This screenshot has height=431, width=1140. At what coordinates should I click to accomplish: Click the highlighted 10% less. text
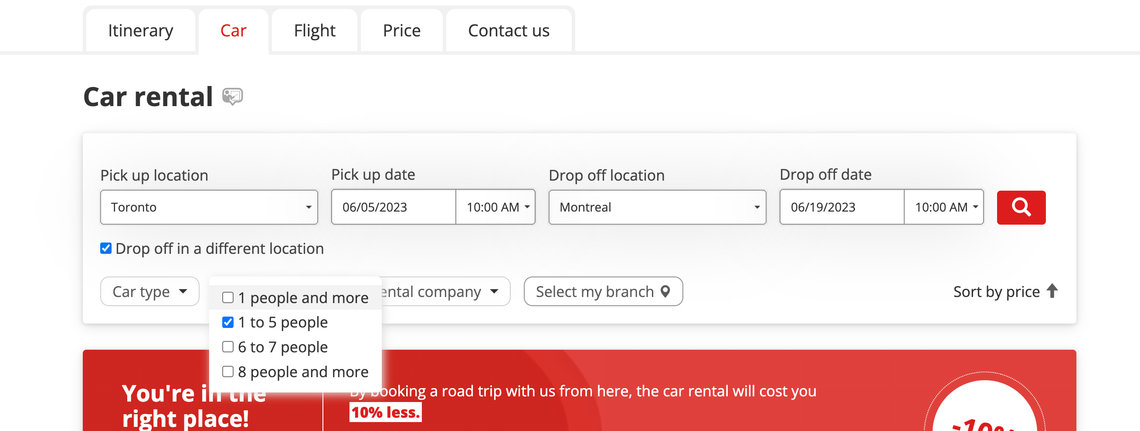point(385,413)
